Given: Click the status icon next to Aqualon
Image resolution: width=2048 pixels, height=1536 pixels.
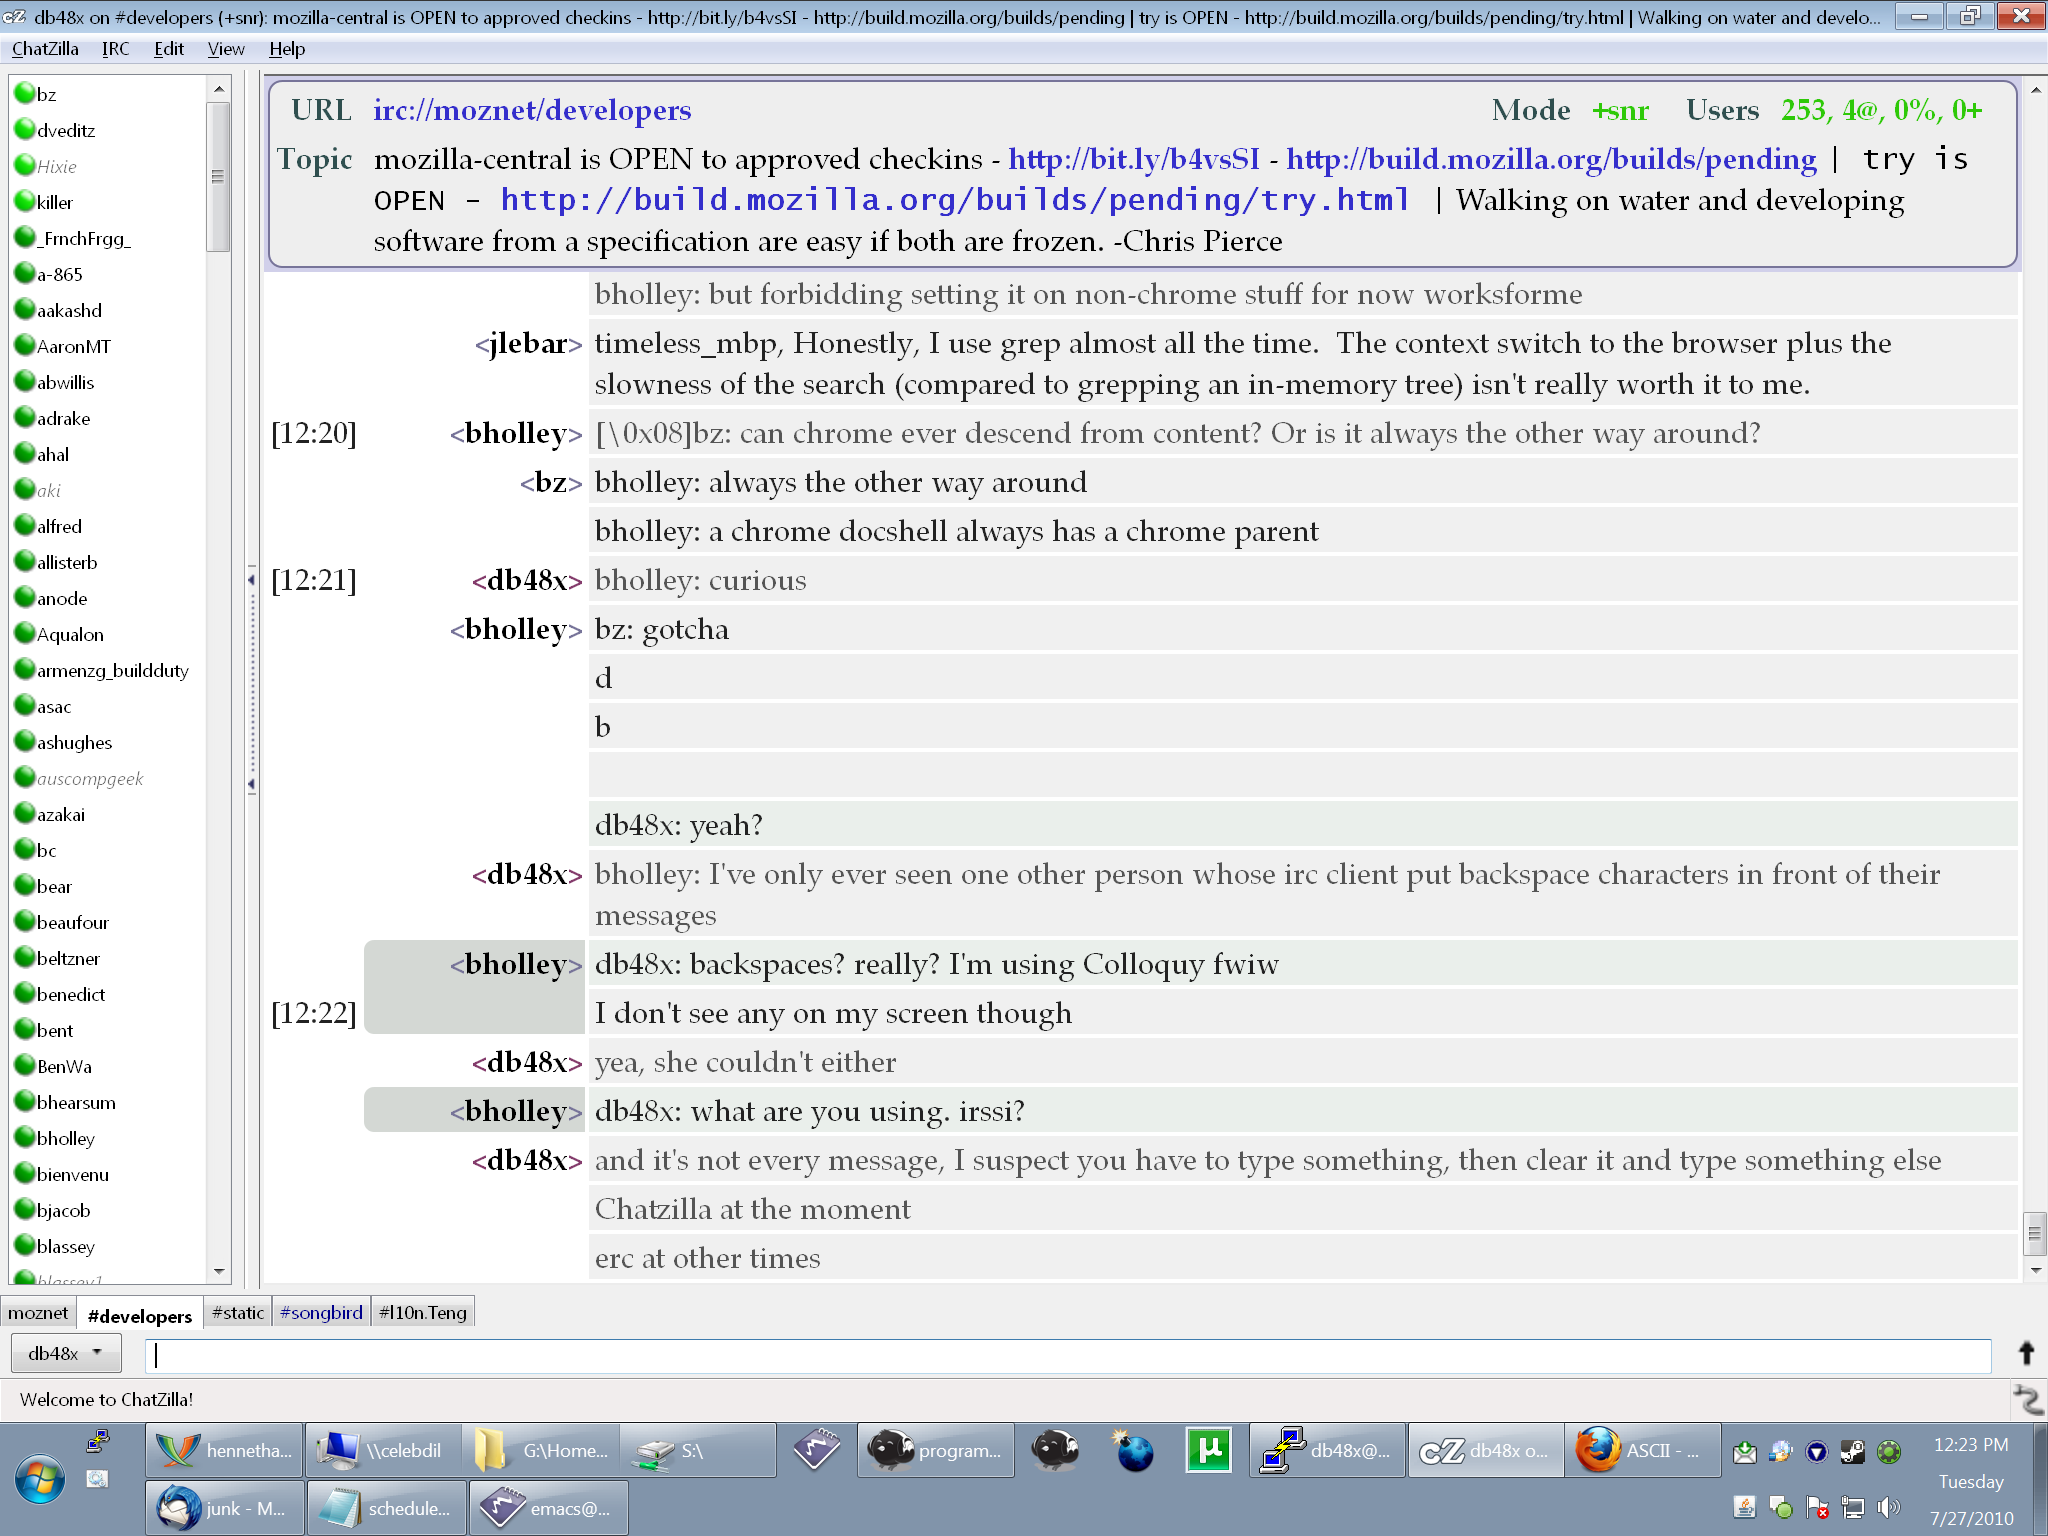Looking at the screenshot, I should [x=25, y=634].
